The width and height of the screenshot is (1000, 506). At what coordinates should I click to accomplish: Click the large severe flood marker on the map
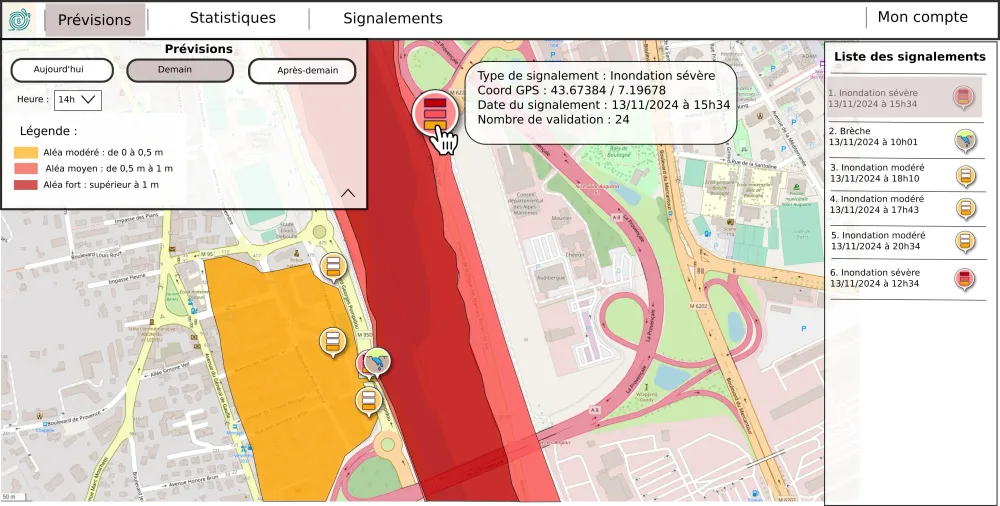point(435,111)
